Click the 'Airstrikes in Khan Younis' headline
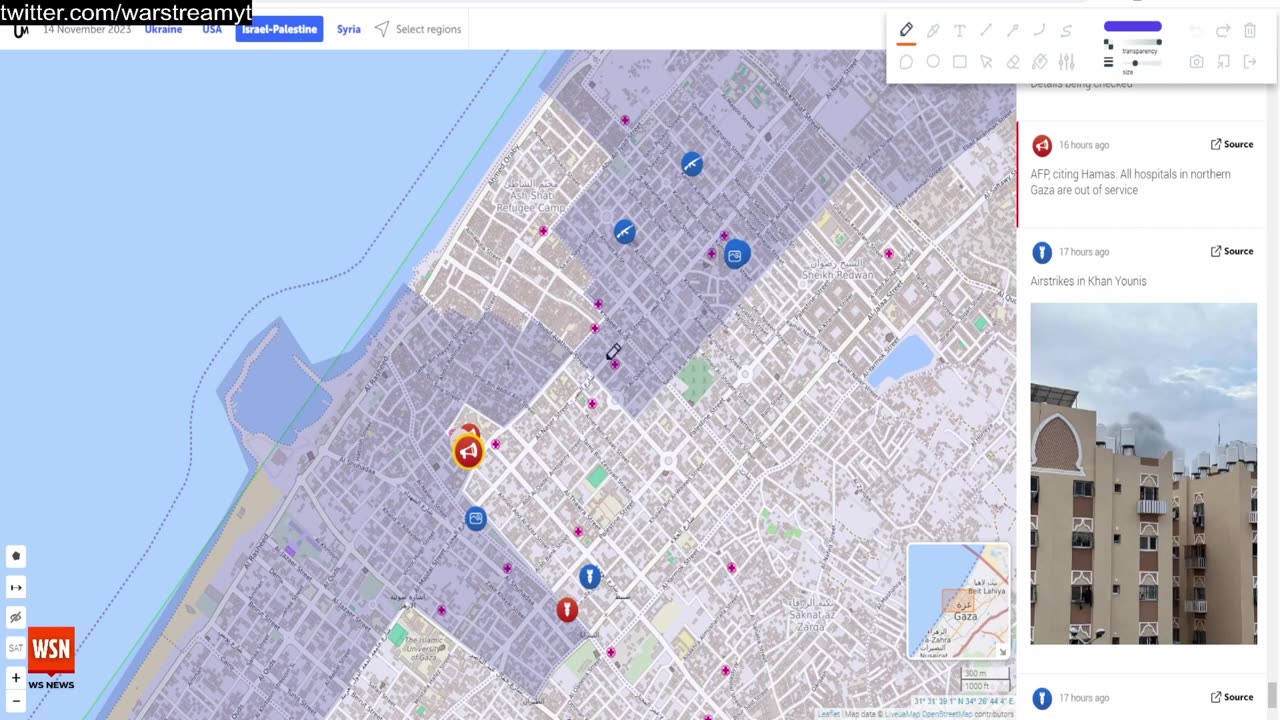Viewport: 1280px width, 720px height. (1088, 281)
